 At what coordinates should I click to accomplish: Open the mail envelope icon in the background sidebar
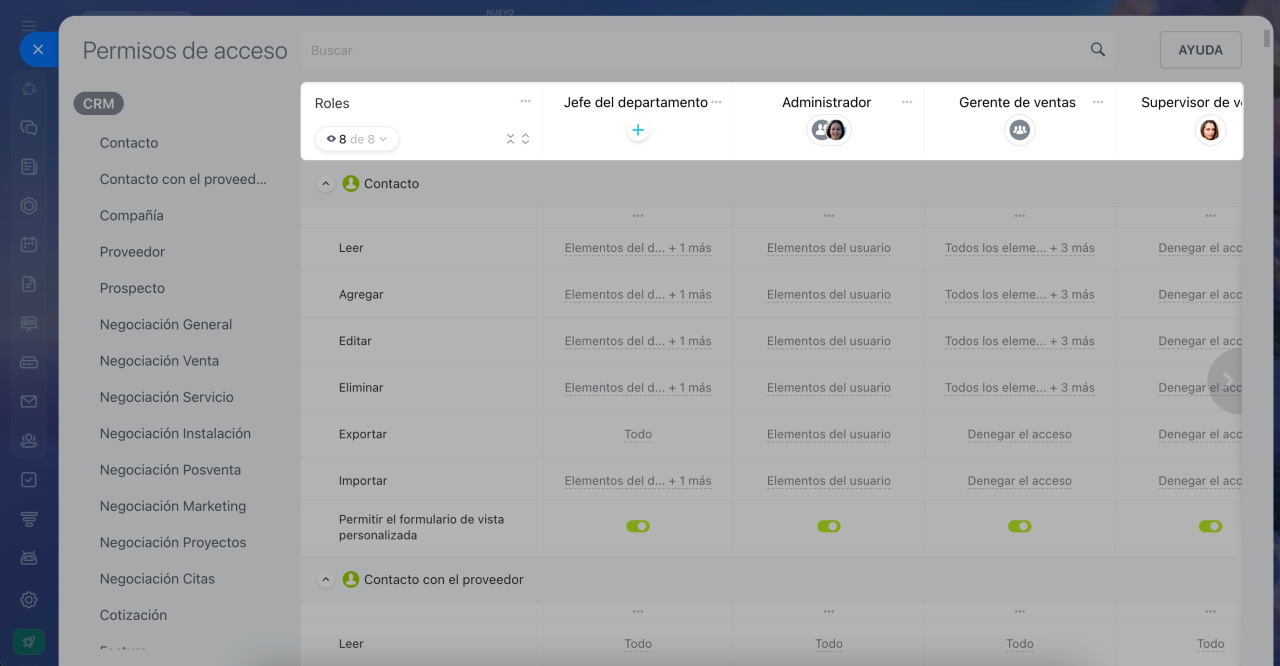[29, 401]
